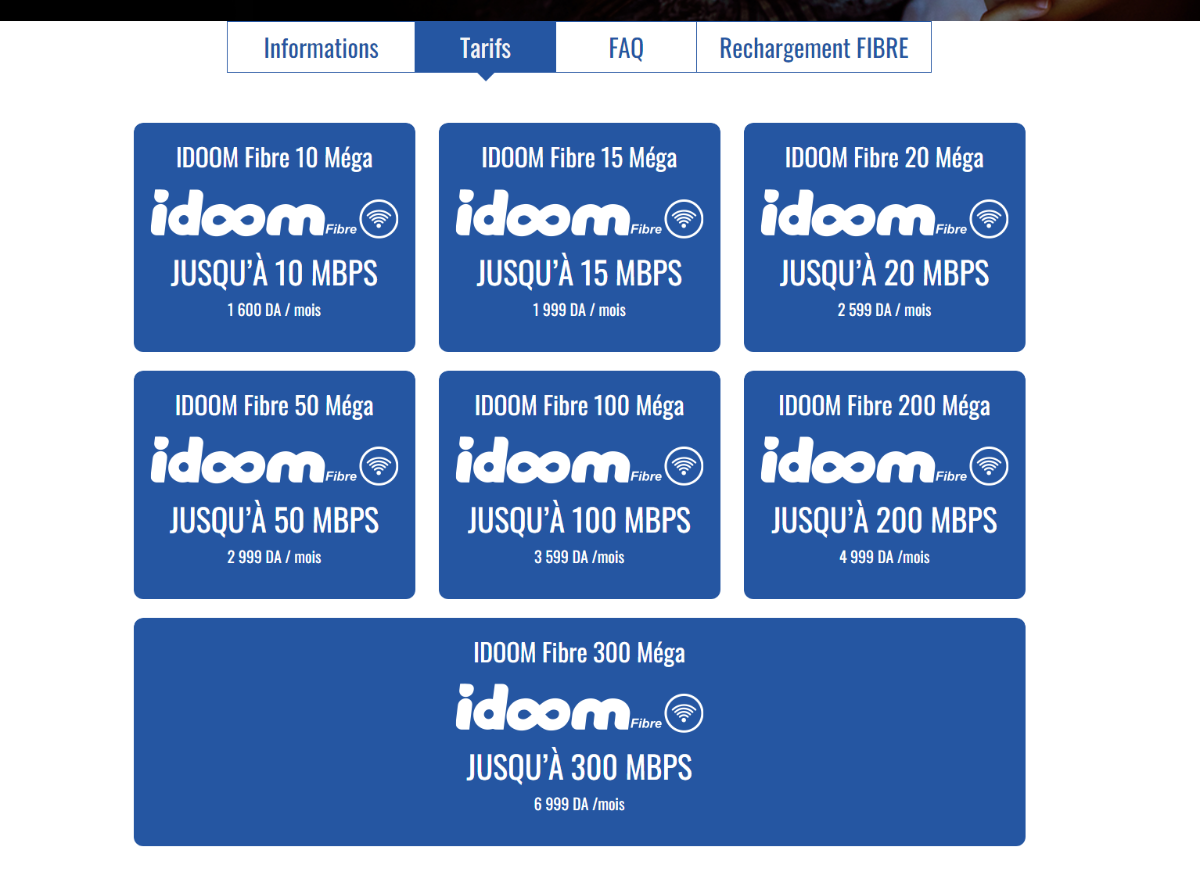Select the IDOOM Fibre 15 Méga title
1200x872 pixels.
click(579, 158)
